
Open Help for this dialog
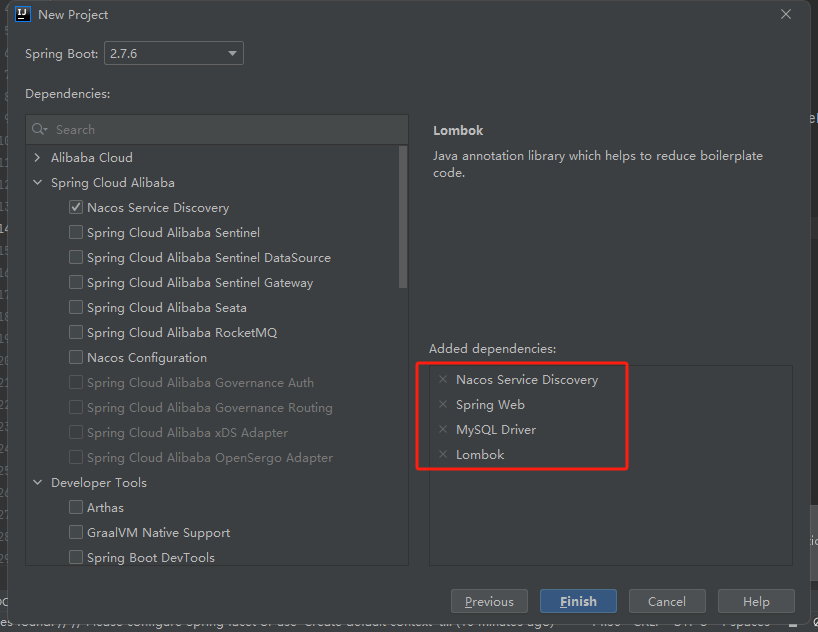(x=756, y=601)
